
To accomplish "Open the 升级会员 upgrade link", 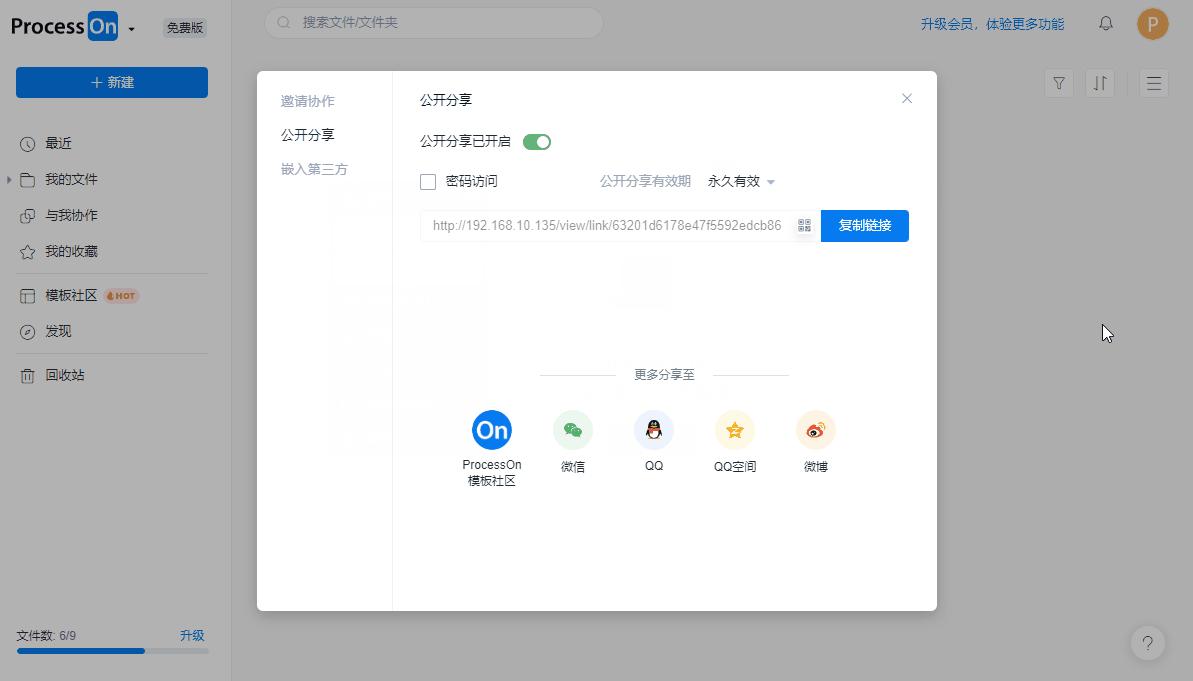I will 992,23.
